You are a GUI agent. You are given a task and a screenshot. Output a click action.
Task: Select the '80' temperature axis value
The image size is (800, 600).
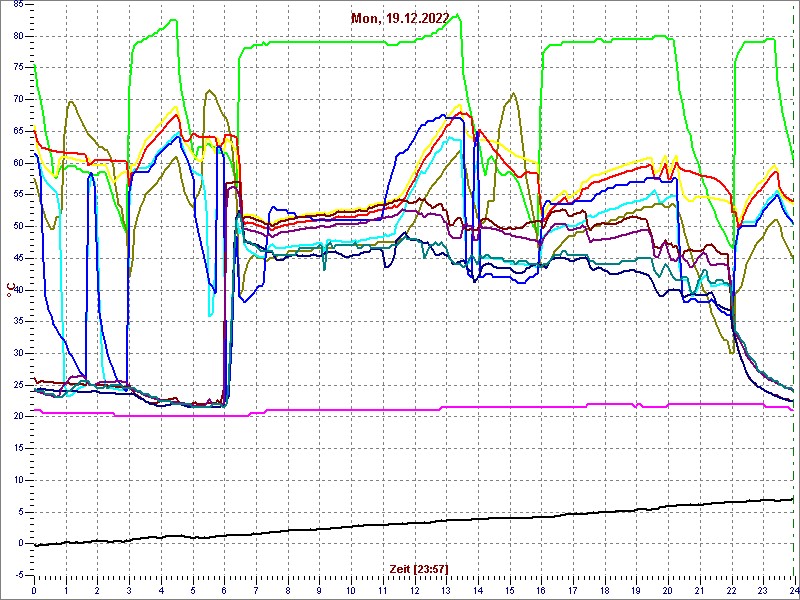tap(18, 36)
